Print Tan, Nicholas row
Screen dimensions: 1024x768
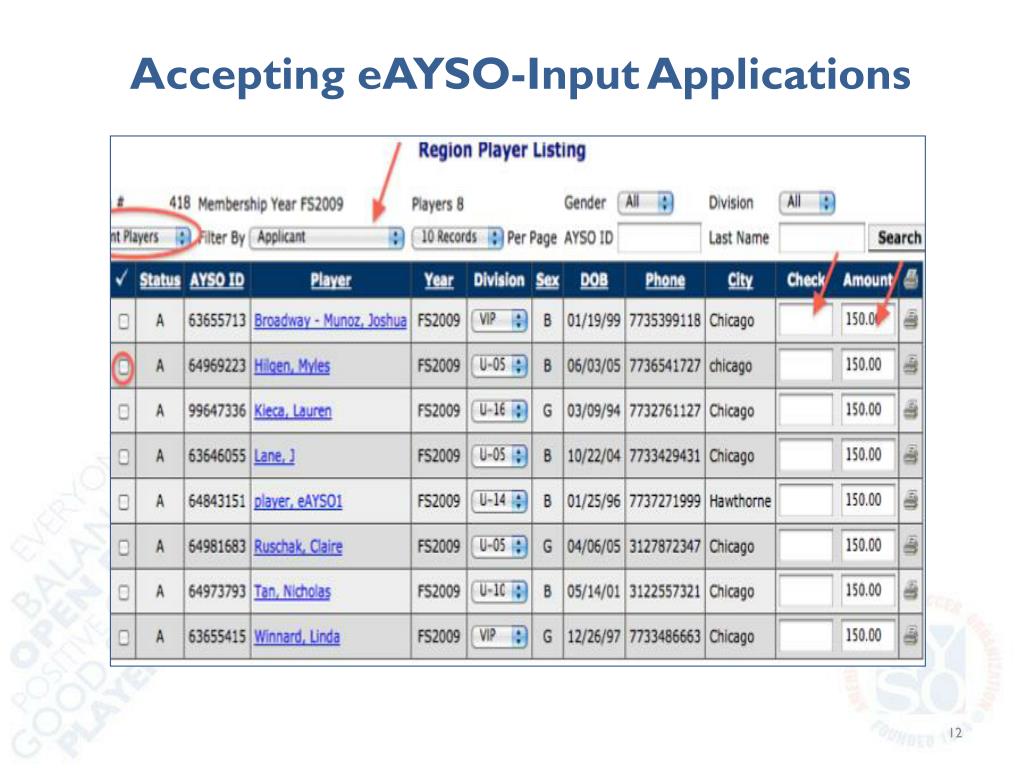tap(911, 591)
